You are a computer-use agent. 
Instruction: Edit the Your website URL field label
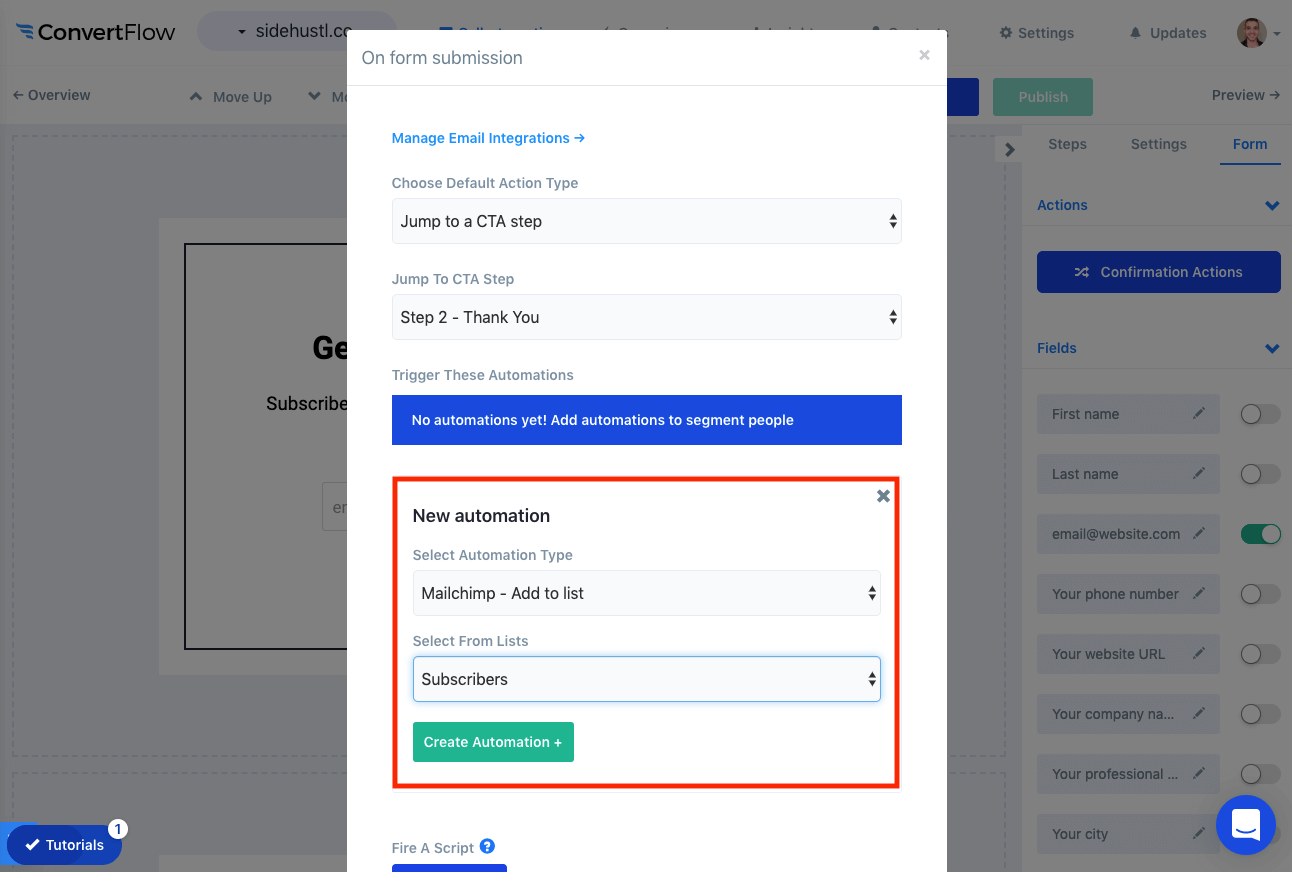pos(1199,654)
